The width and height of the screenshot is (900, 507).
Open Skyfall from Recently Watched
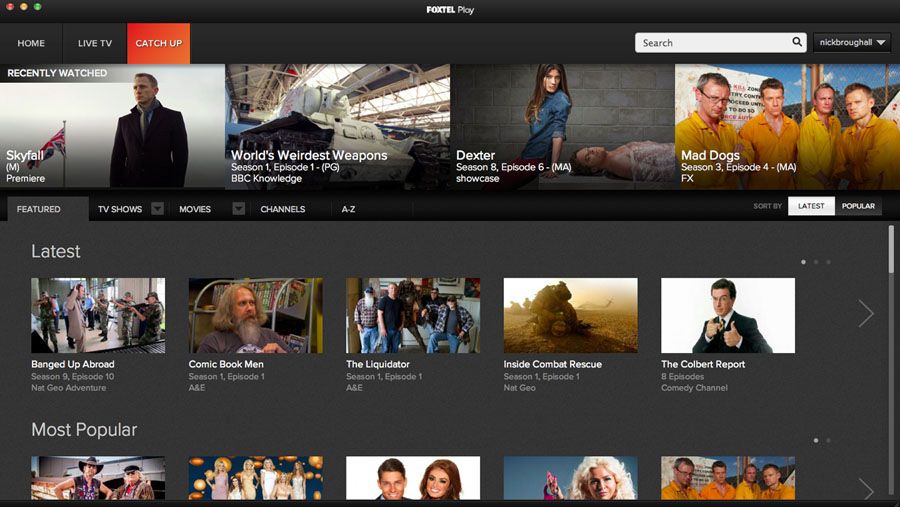(112, 126)
